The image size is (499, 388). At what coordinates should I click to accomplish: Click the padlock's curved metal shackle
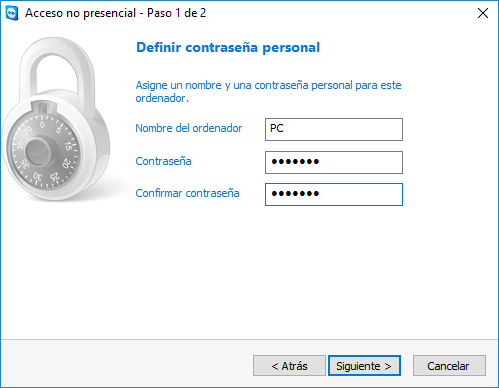56,68
